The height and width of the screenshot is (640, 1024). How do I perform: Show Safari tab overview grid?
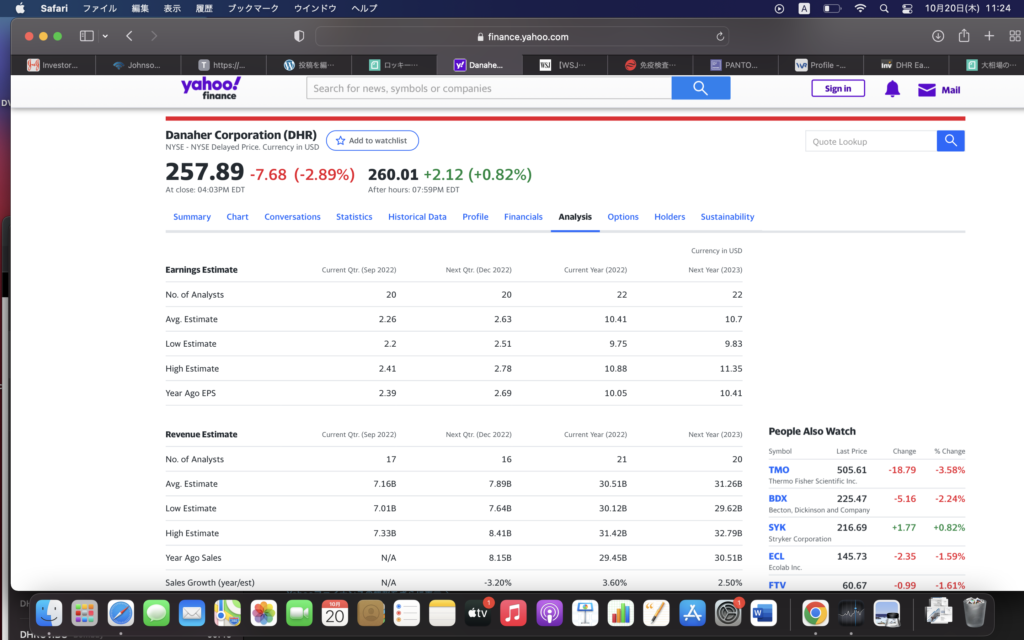(x=1014, y=36)
